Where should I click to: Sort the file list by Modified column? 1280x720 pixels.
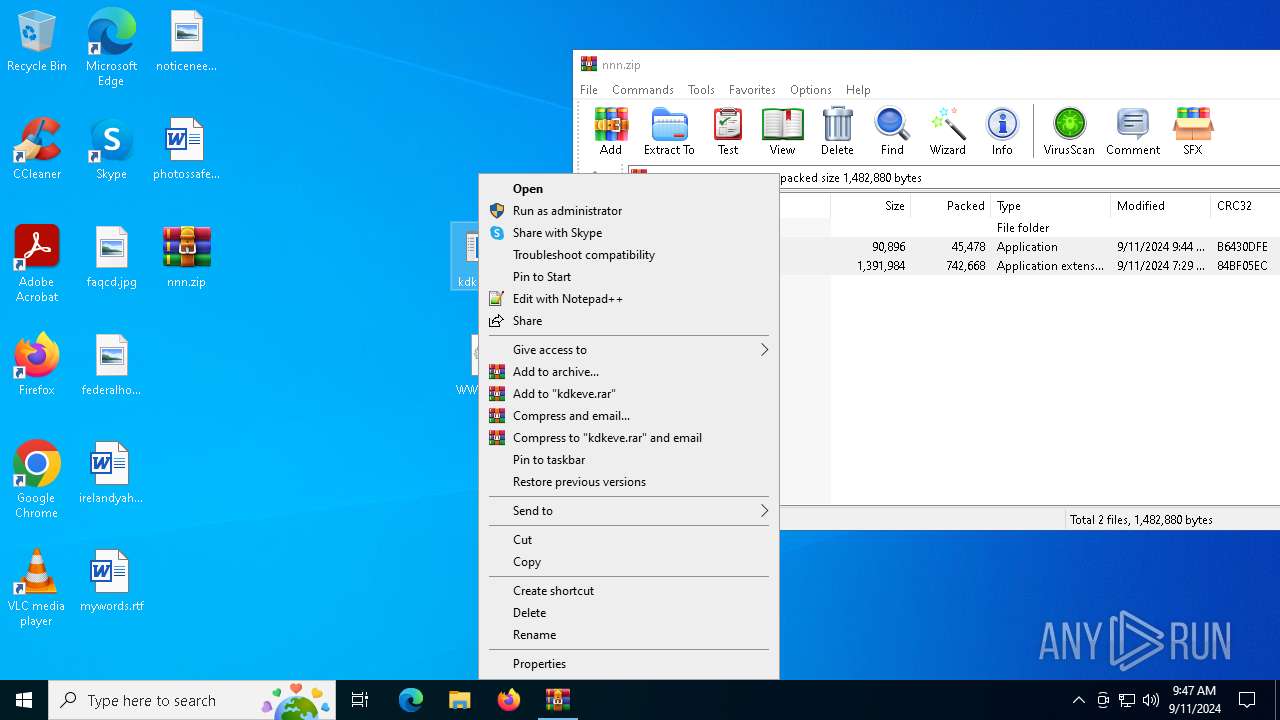point(1160,206)
